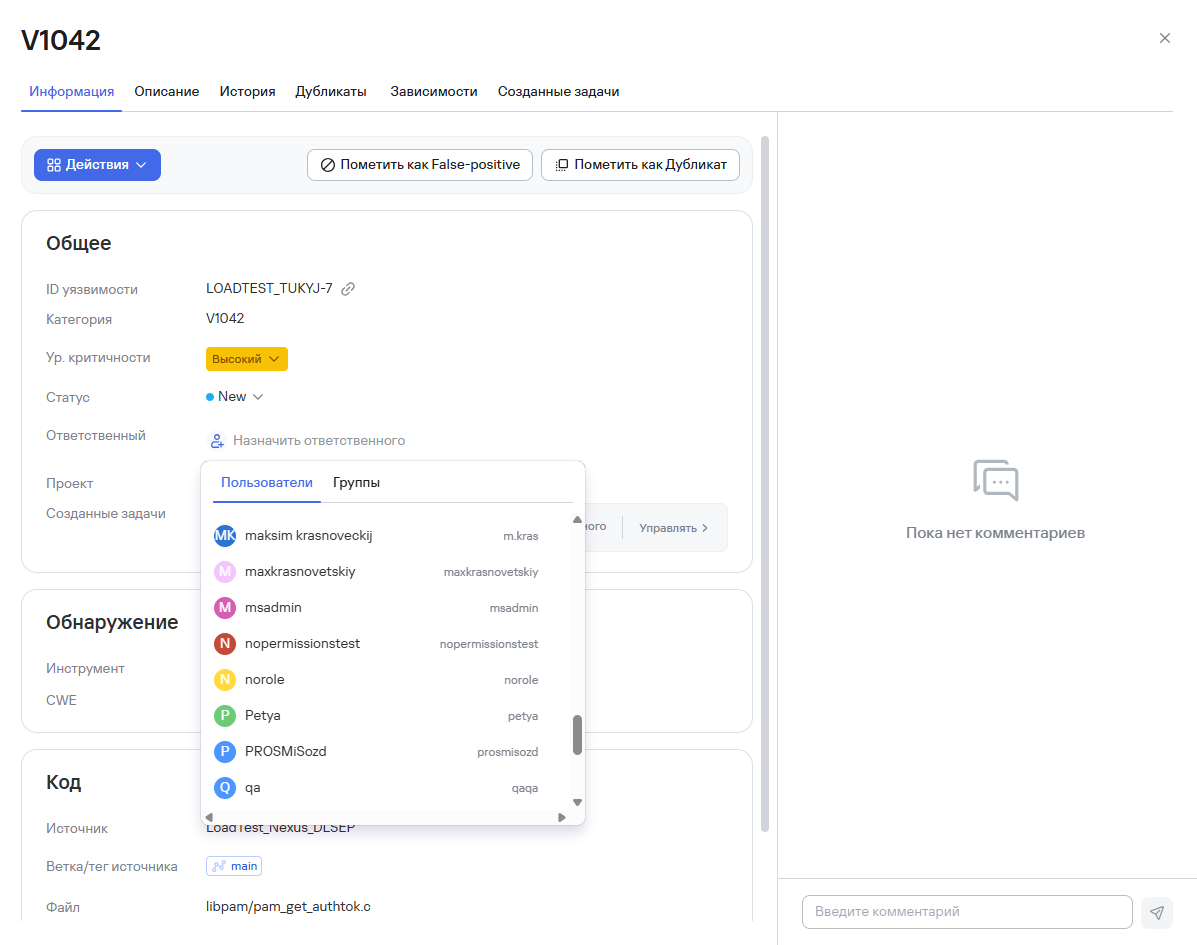Click the user list vertical scrollbar thumb
The height and width of the screenshot is (945, 1197).
(x=577, y=735)
